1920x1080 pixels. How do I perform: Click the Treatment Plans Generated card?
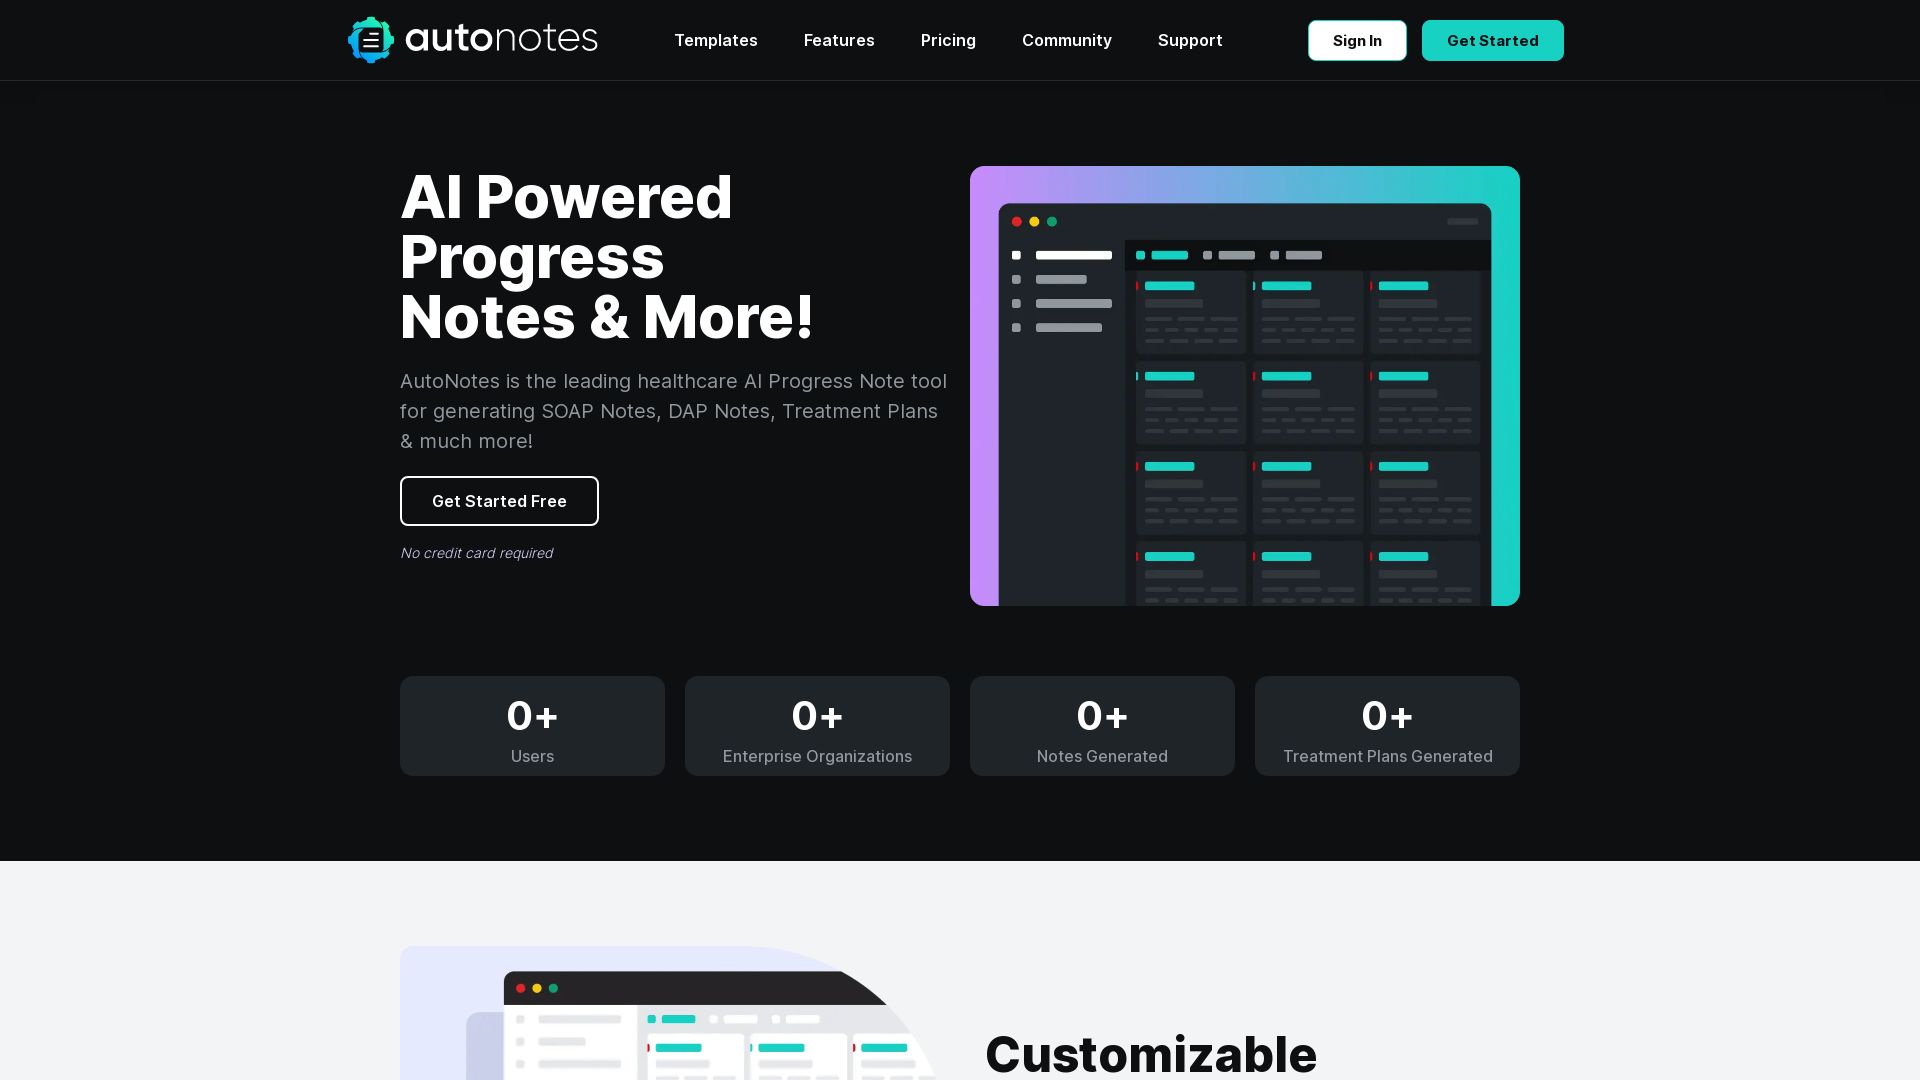click(x=1386, y=725)
